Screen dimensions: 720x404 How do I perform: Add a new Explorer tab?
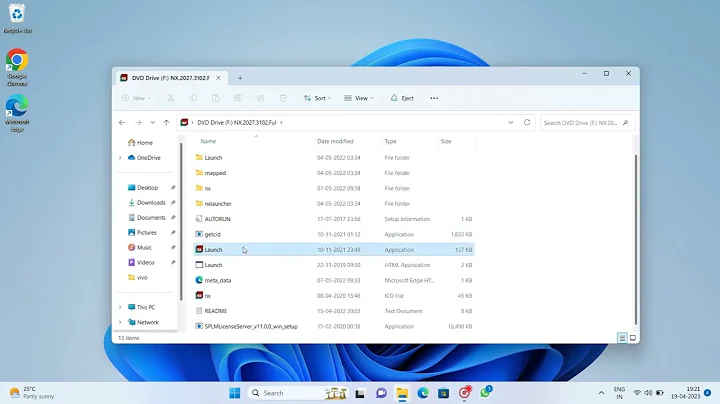tap(240, 78)
